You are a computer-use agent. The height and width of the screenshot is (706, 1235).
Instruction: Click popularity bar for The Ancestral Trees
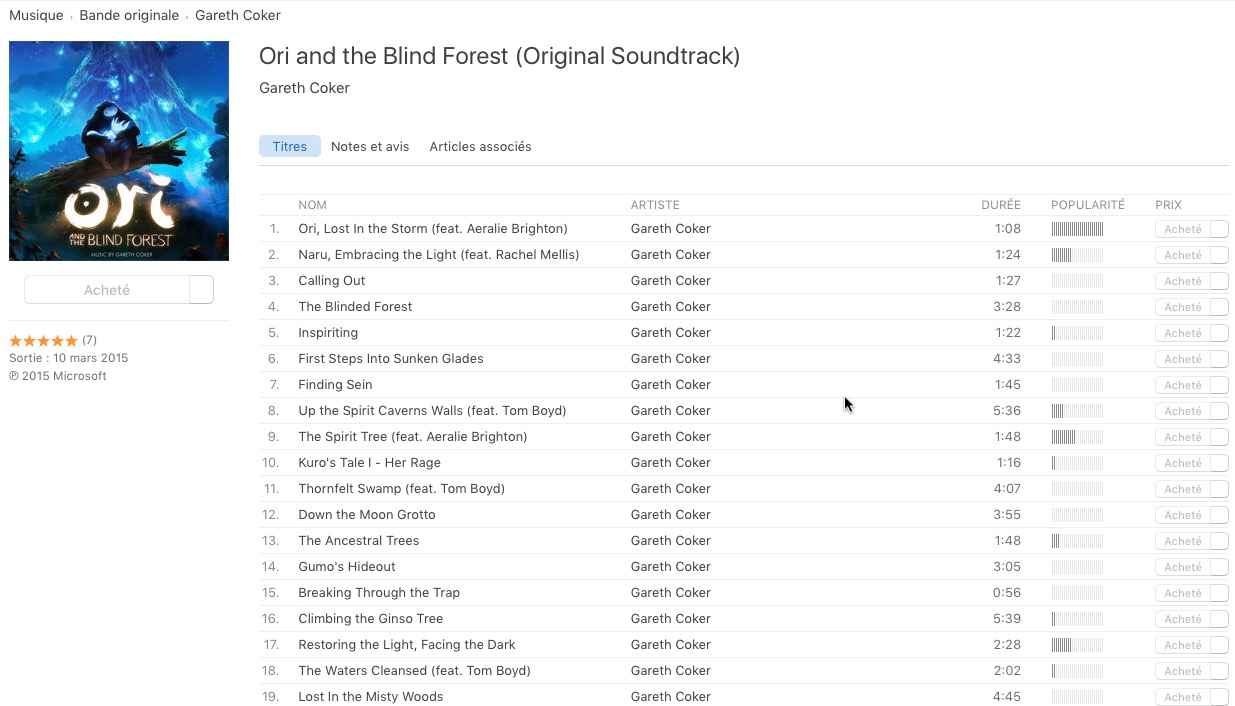[1077, 541]
